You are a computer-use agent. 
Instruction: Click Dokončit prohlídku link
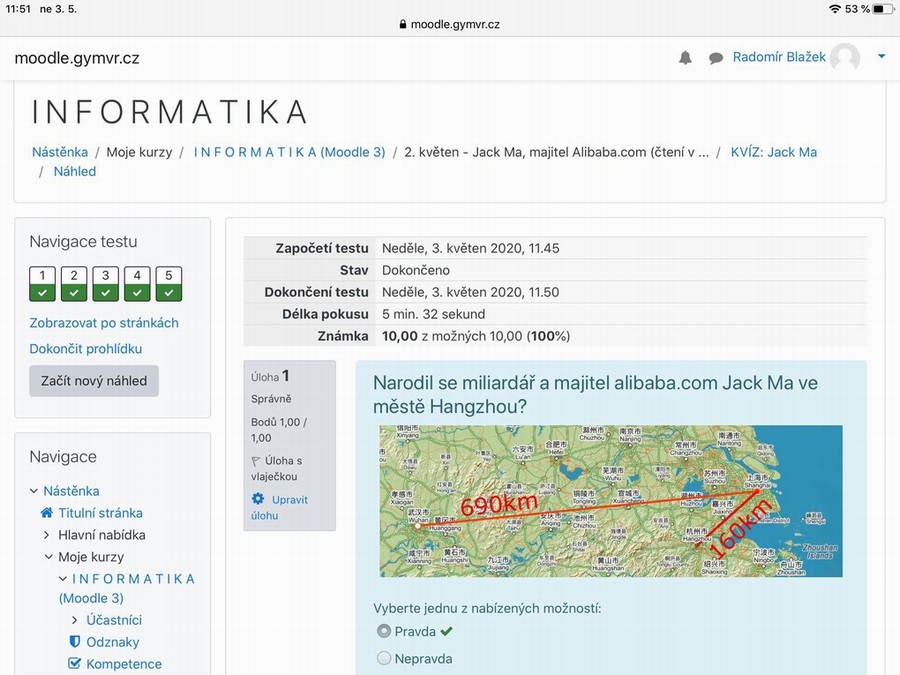point(86,348)
